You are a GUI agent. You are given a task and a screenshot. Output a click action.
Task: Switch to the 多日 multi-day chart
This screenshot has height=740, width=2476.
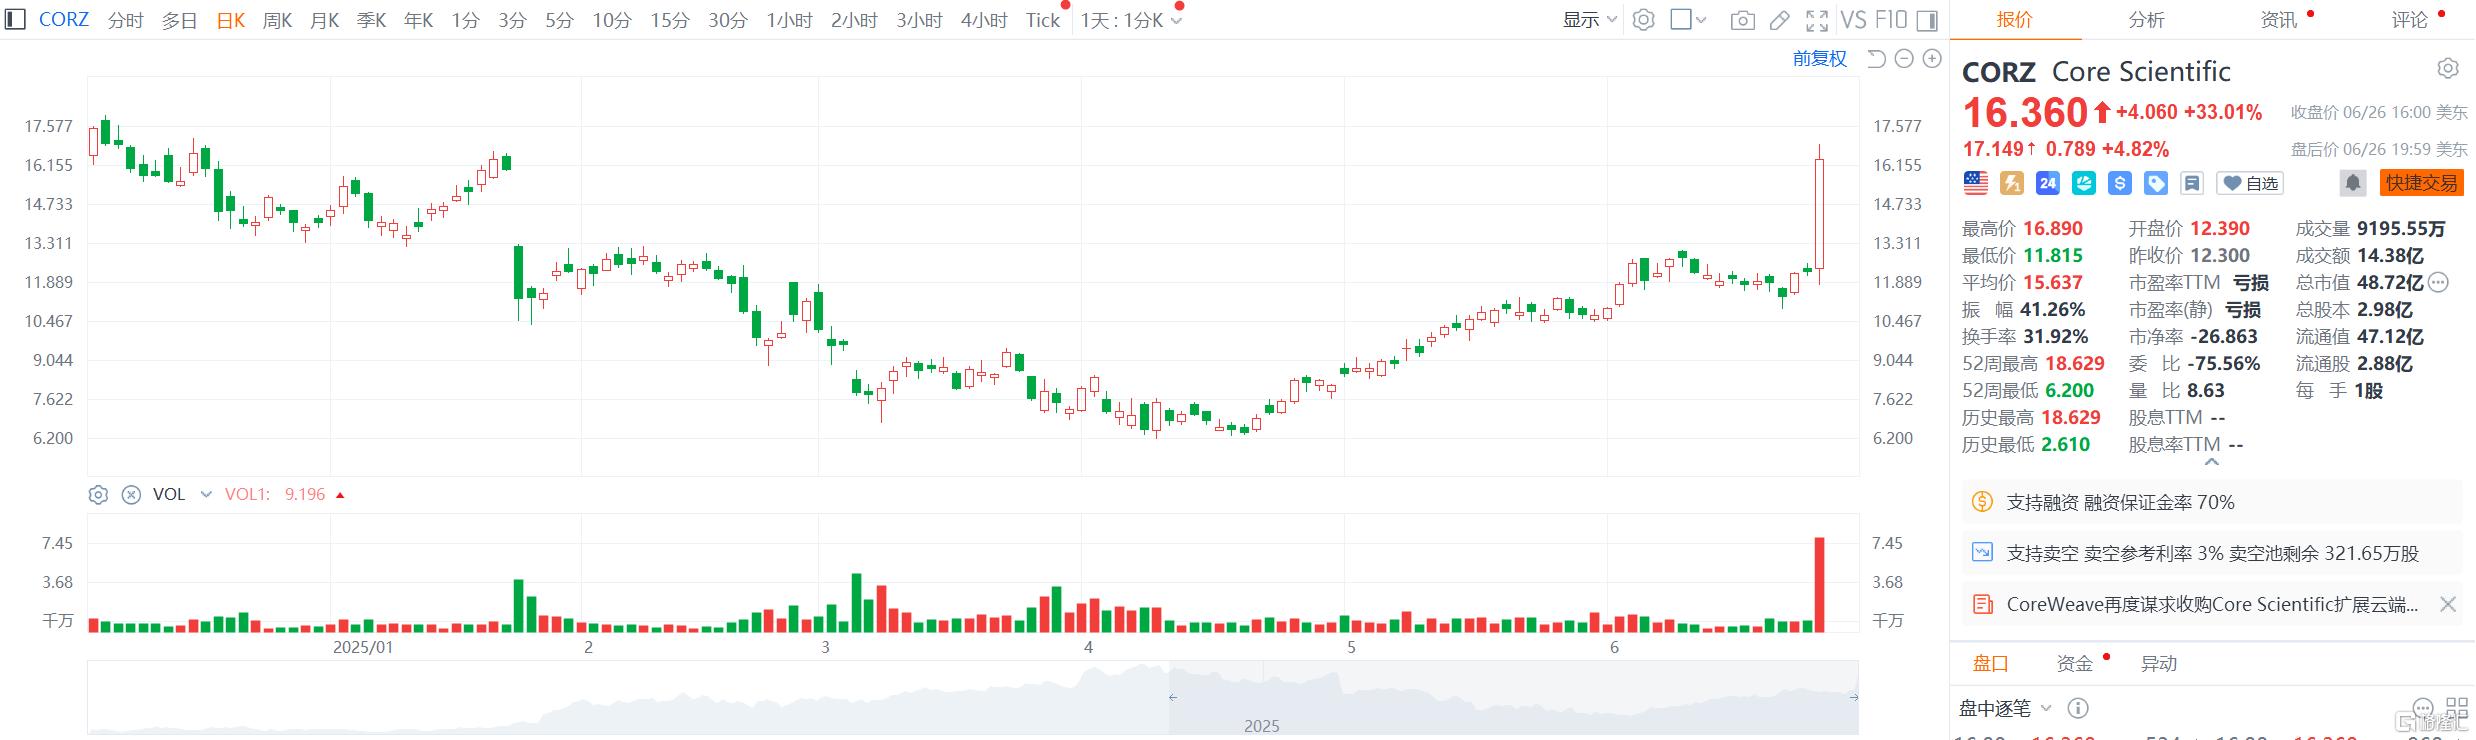[x=180, y=20]
